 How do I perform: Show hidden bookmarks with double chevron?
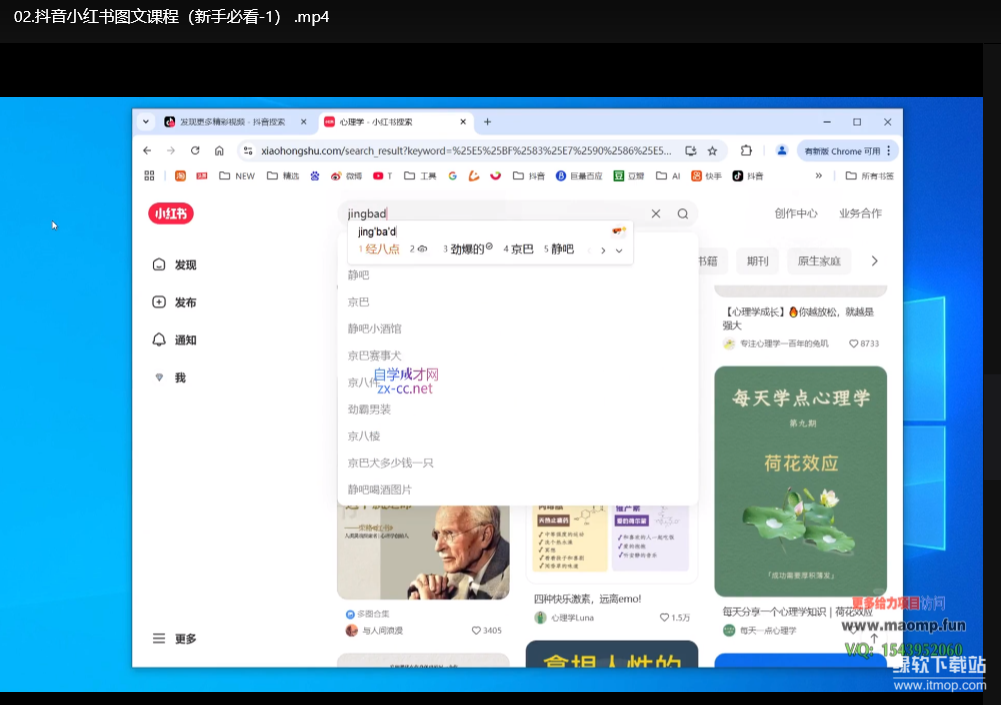pyautogui.click(x=818, y=176)
